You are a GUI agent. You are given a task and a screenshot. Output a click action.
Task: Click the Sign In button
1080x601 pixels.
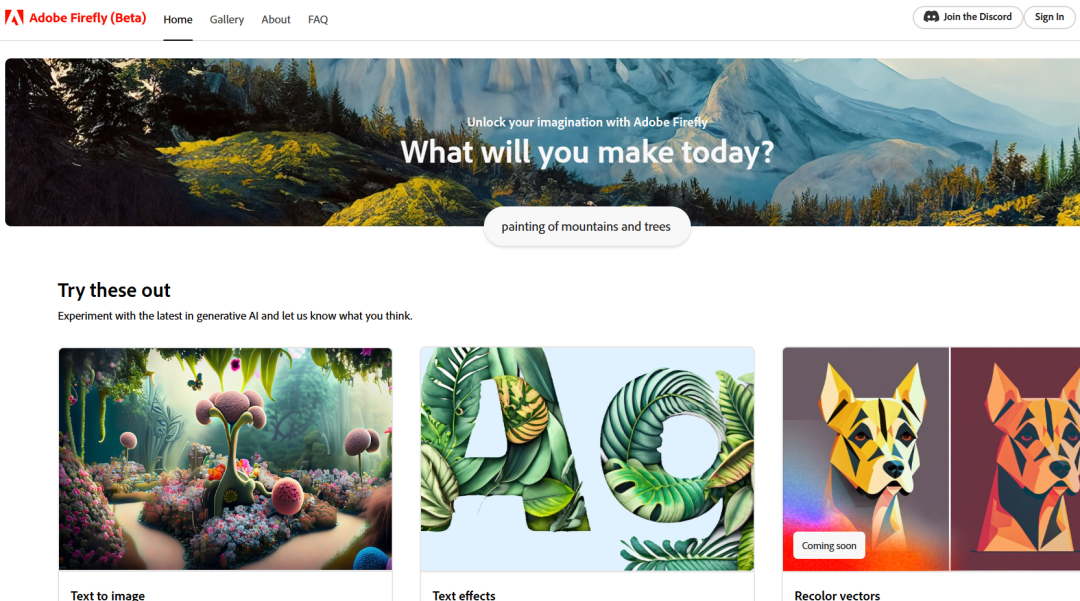click(1049, 17)
